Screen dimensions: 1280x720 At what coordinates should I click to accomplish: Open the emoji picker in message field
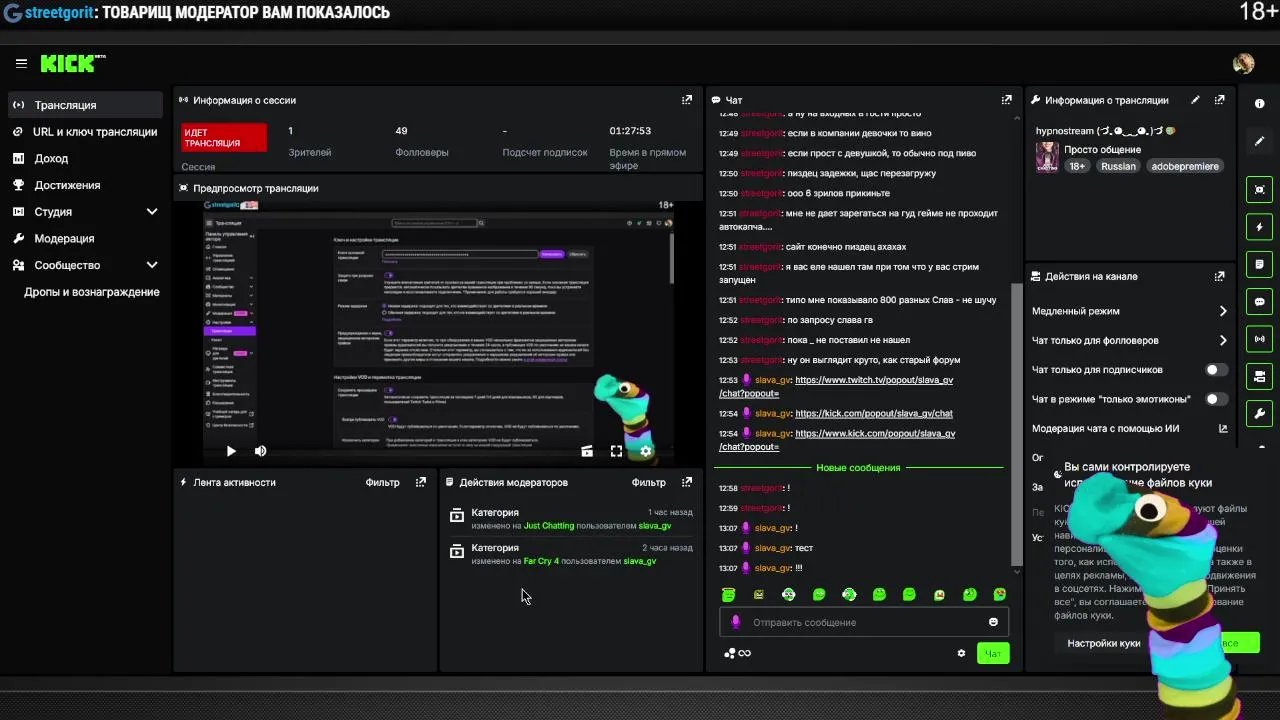point(993,622)
